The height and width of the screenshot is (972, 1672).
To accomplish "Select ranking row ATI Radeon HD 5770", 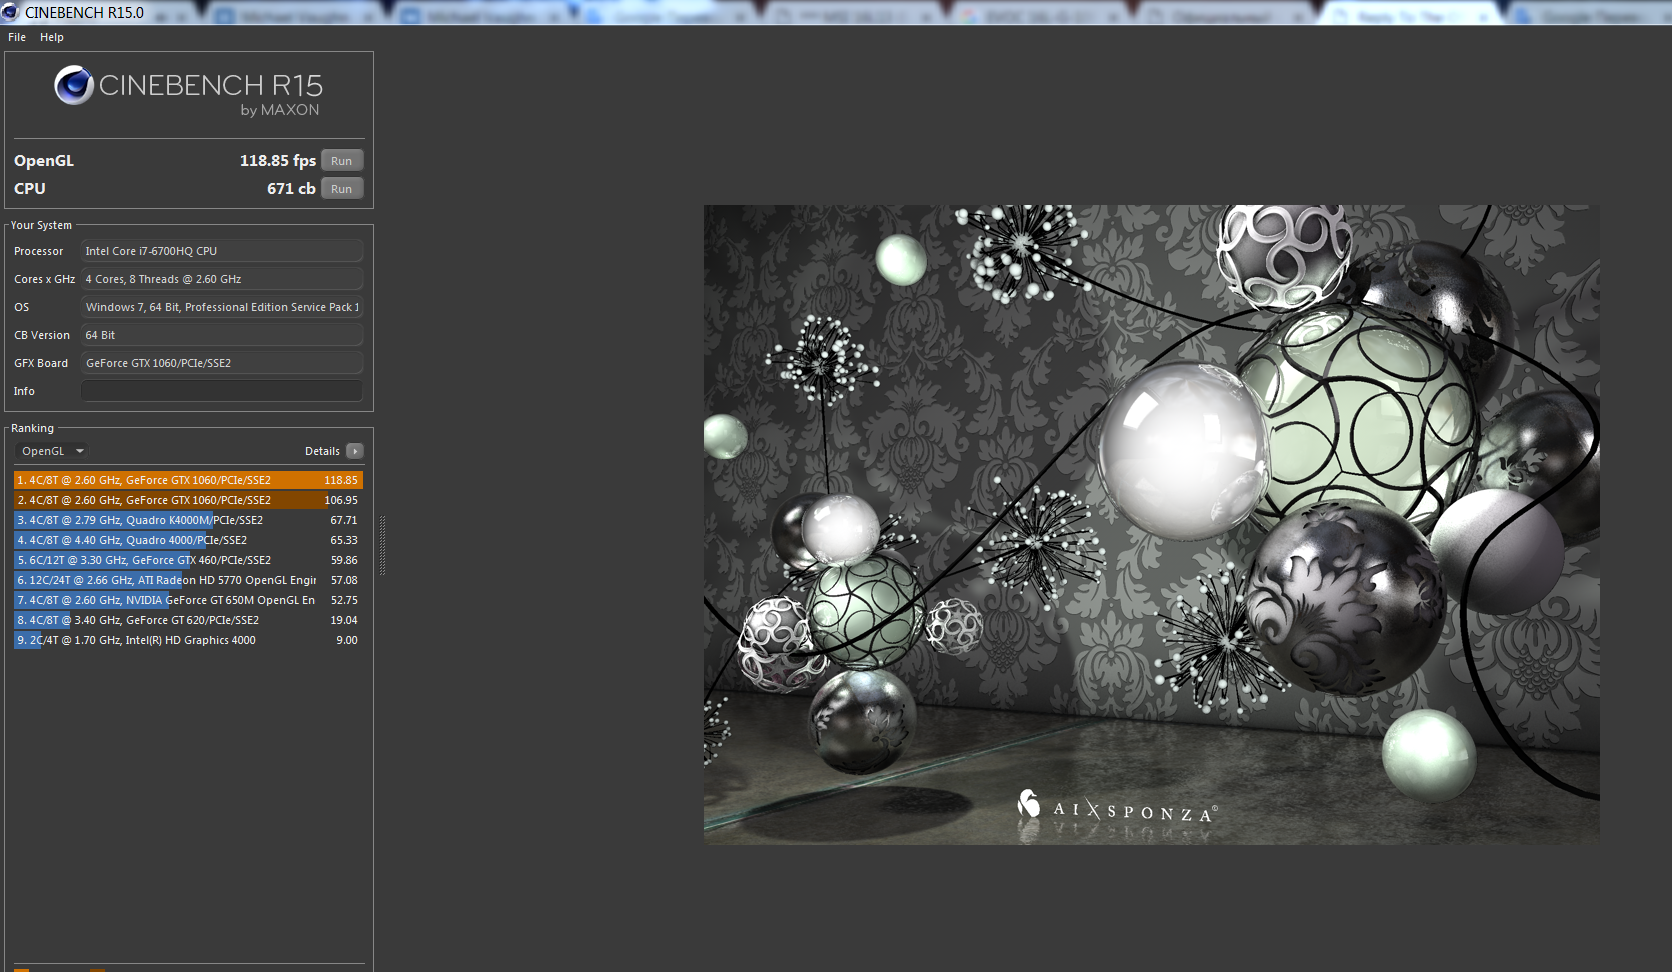I will [x=188, y=580].
